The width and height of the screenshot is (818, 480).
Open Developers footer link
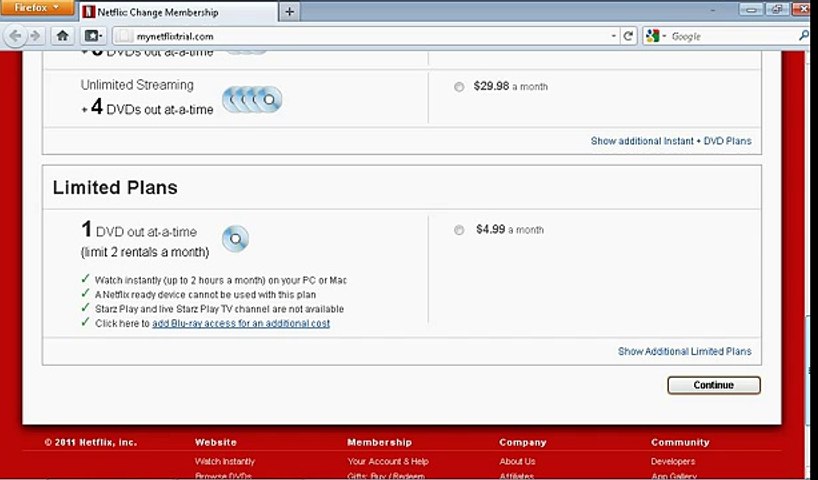[673, 461]
